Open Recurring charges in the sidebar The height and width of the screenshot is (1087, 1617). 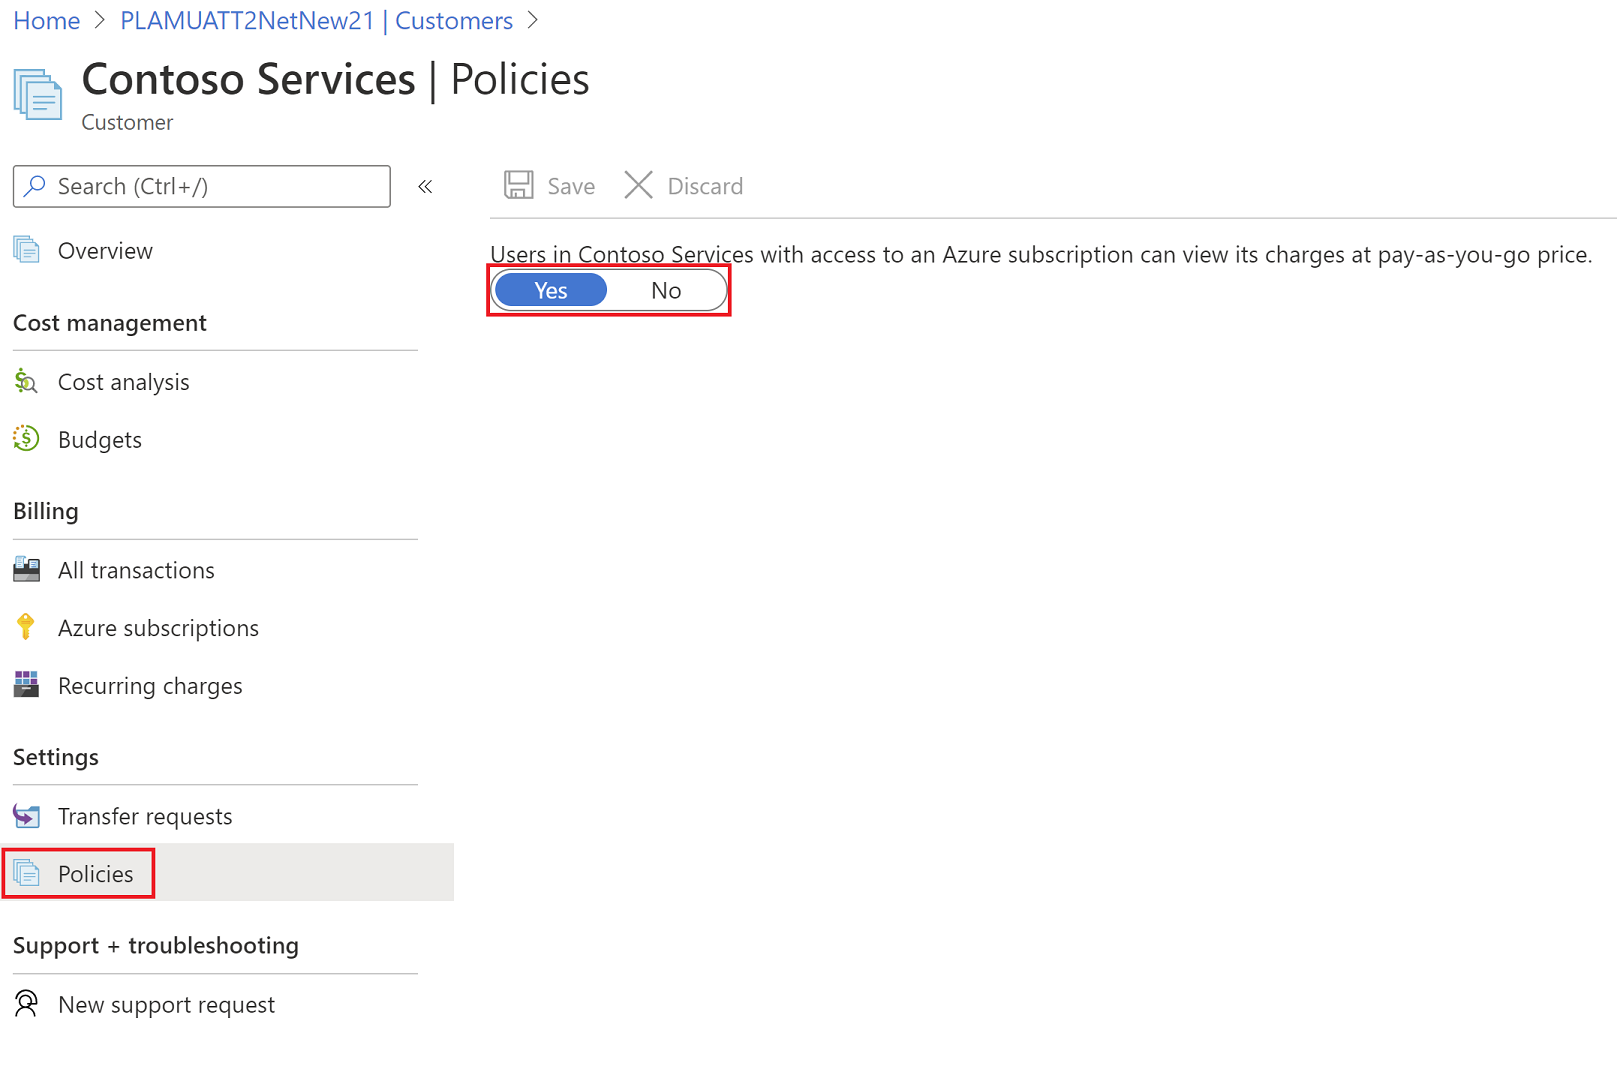tap(150, 686)
